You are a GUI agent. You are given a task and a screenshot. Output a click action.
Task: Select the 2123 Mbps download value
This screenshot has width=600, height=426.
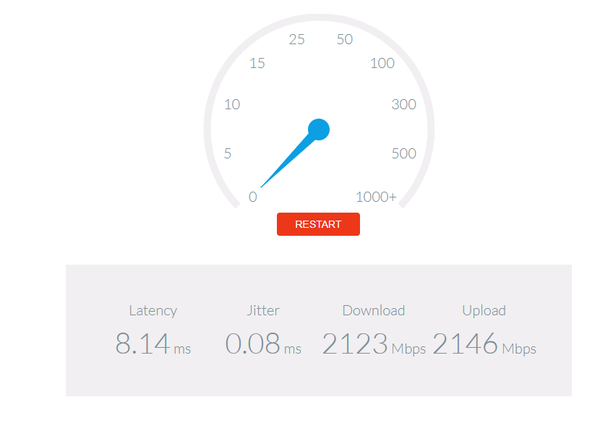374,343
